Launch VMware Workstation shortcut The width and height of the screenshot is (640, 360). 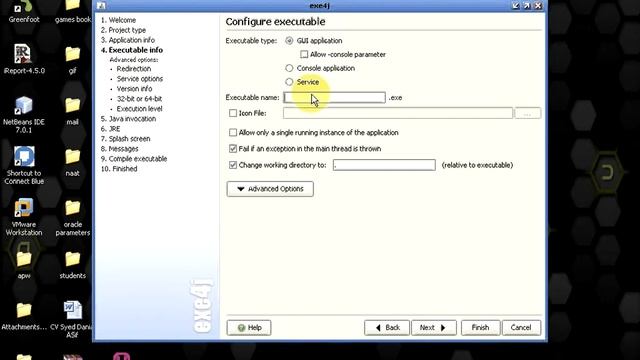[x=24, y=217]
